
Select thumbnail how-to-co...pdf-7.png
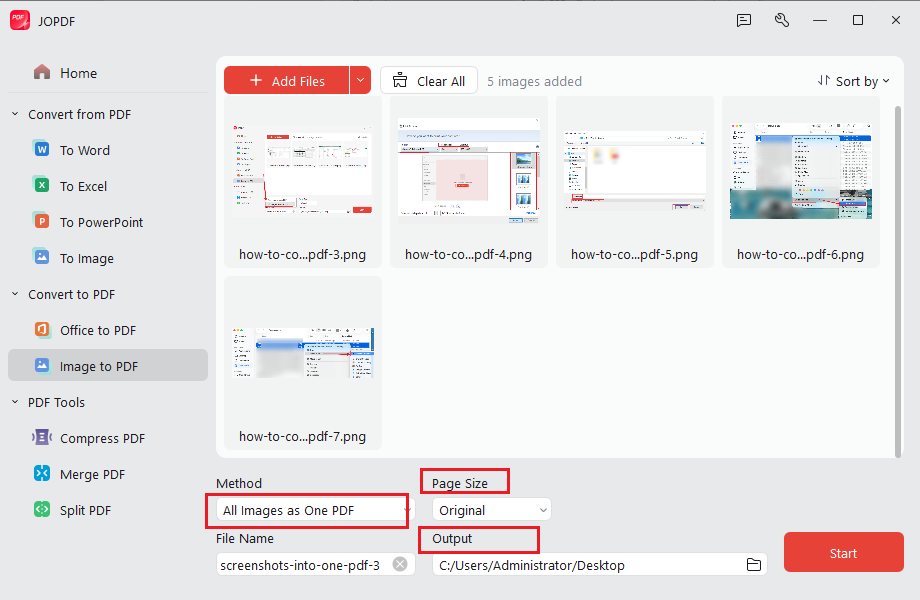[x=303, y=364]
